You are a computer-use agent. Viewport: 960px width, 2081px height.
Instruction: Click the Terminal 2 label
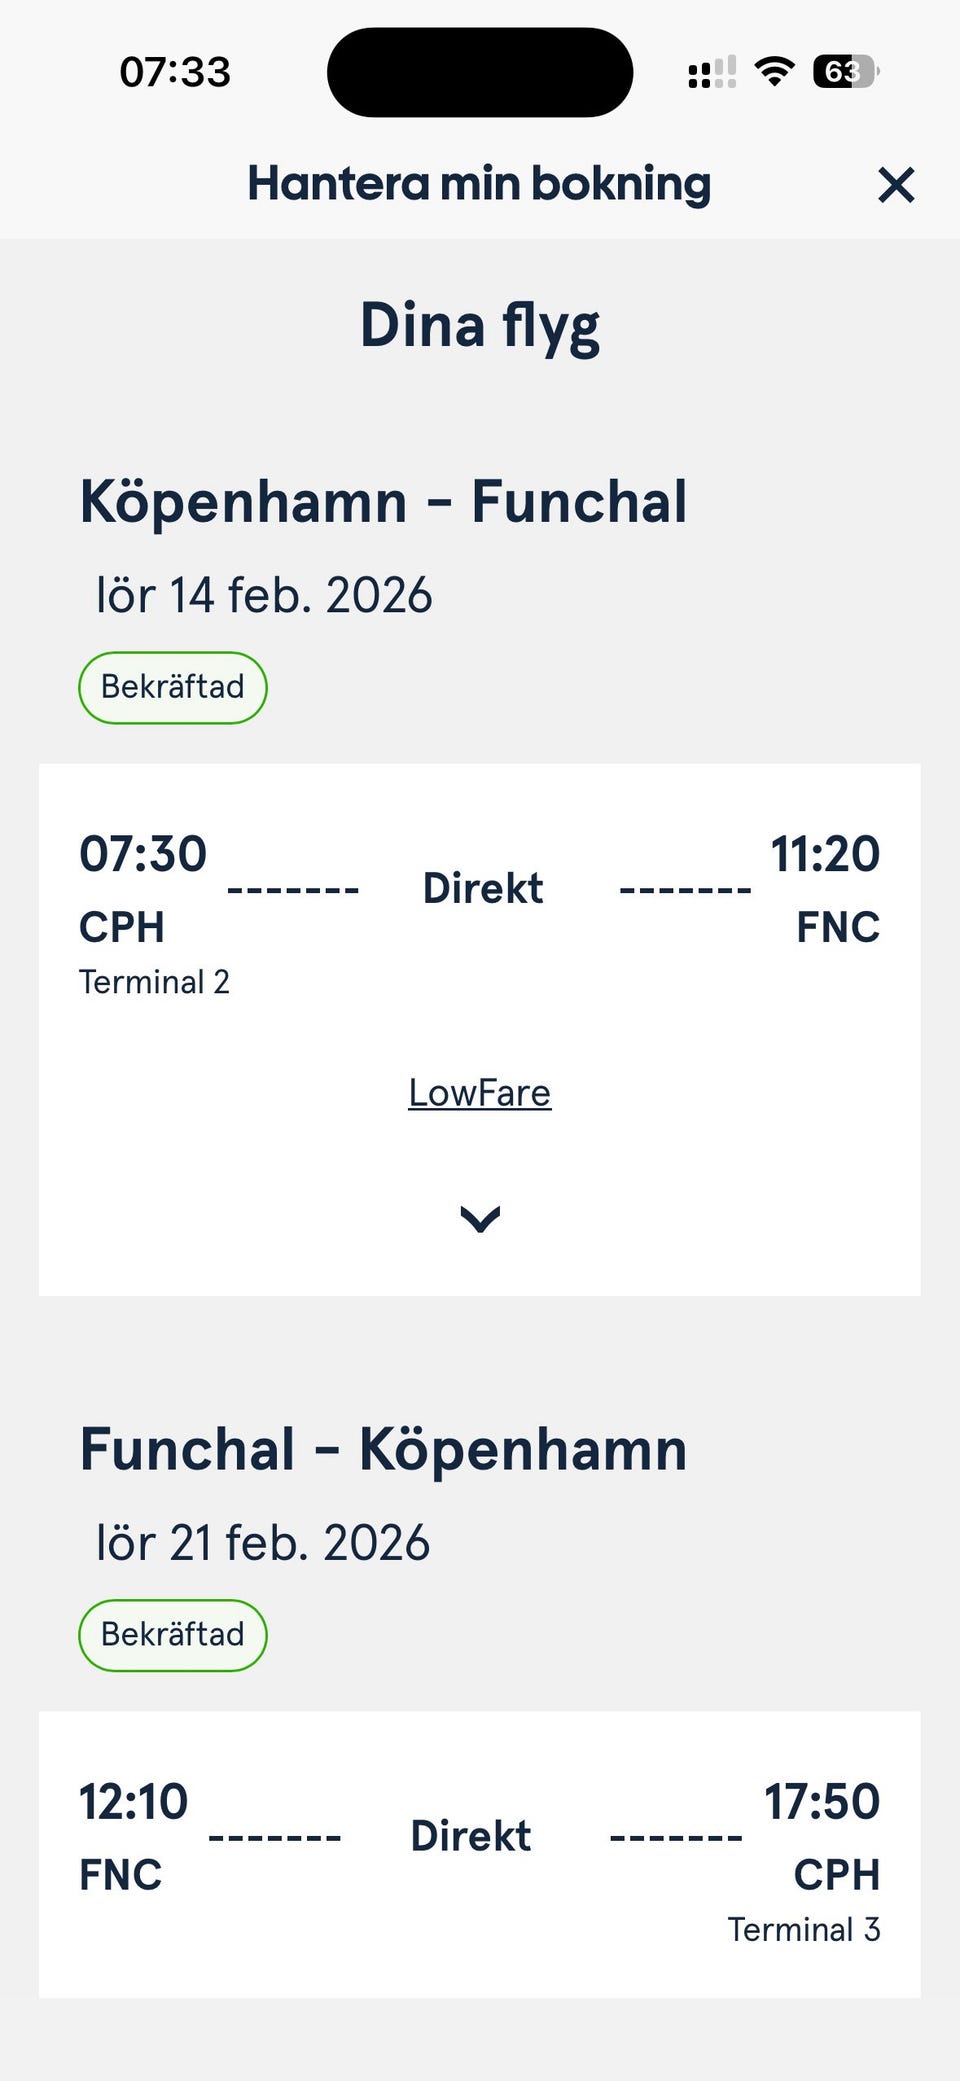pos(154,982)
